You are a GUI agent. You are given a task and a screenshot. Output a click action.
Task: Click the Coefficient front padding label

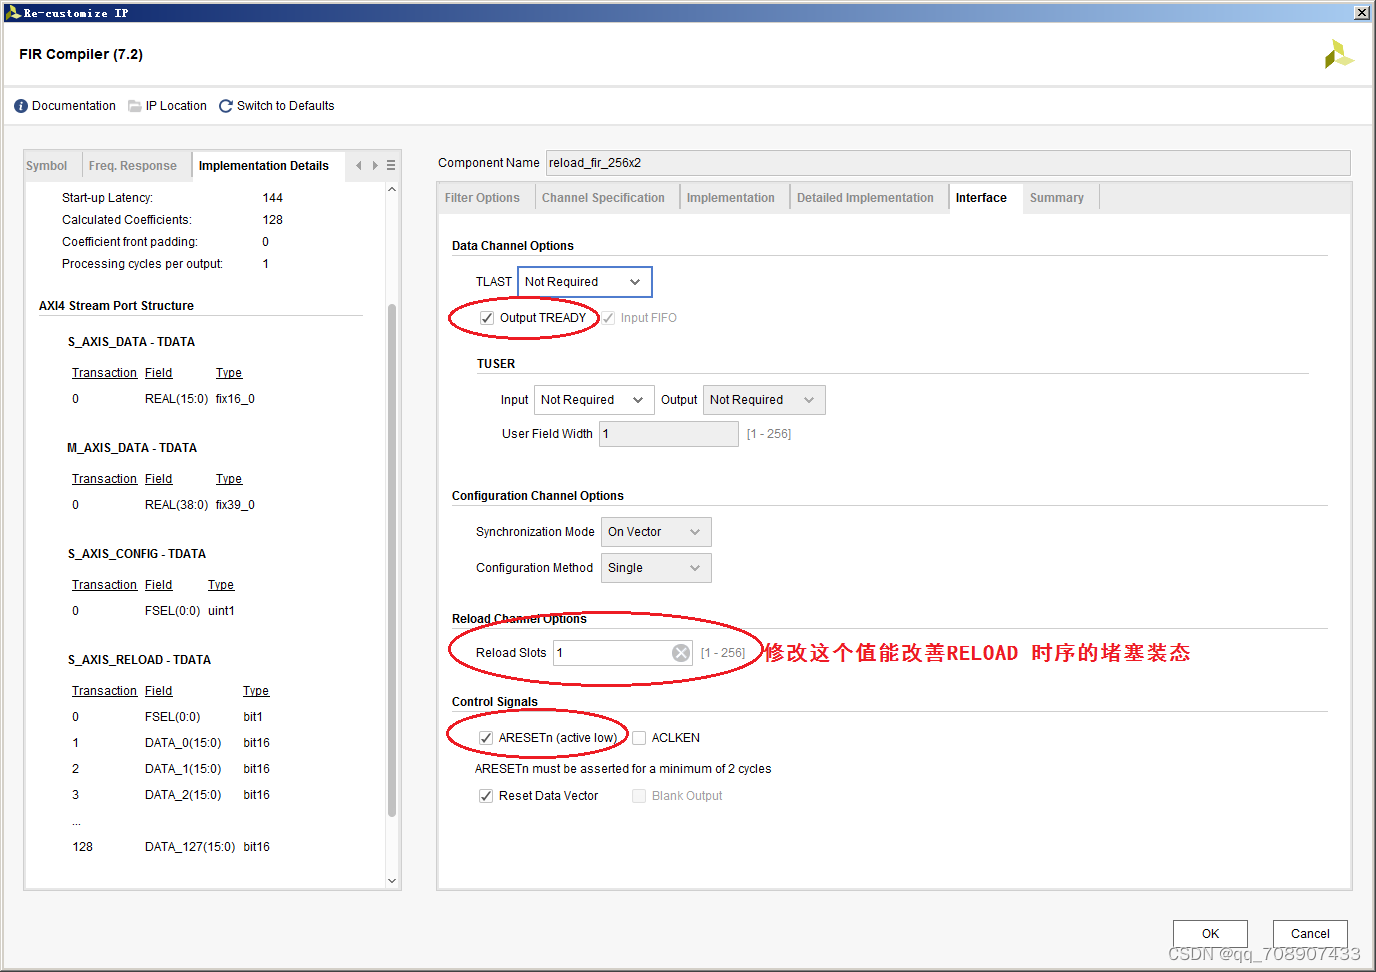tap(130, 242)
